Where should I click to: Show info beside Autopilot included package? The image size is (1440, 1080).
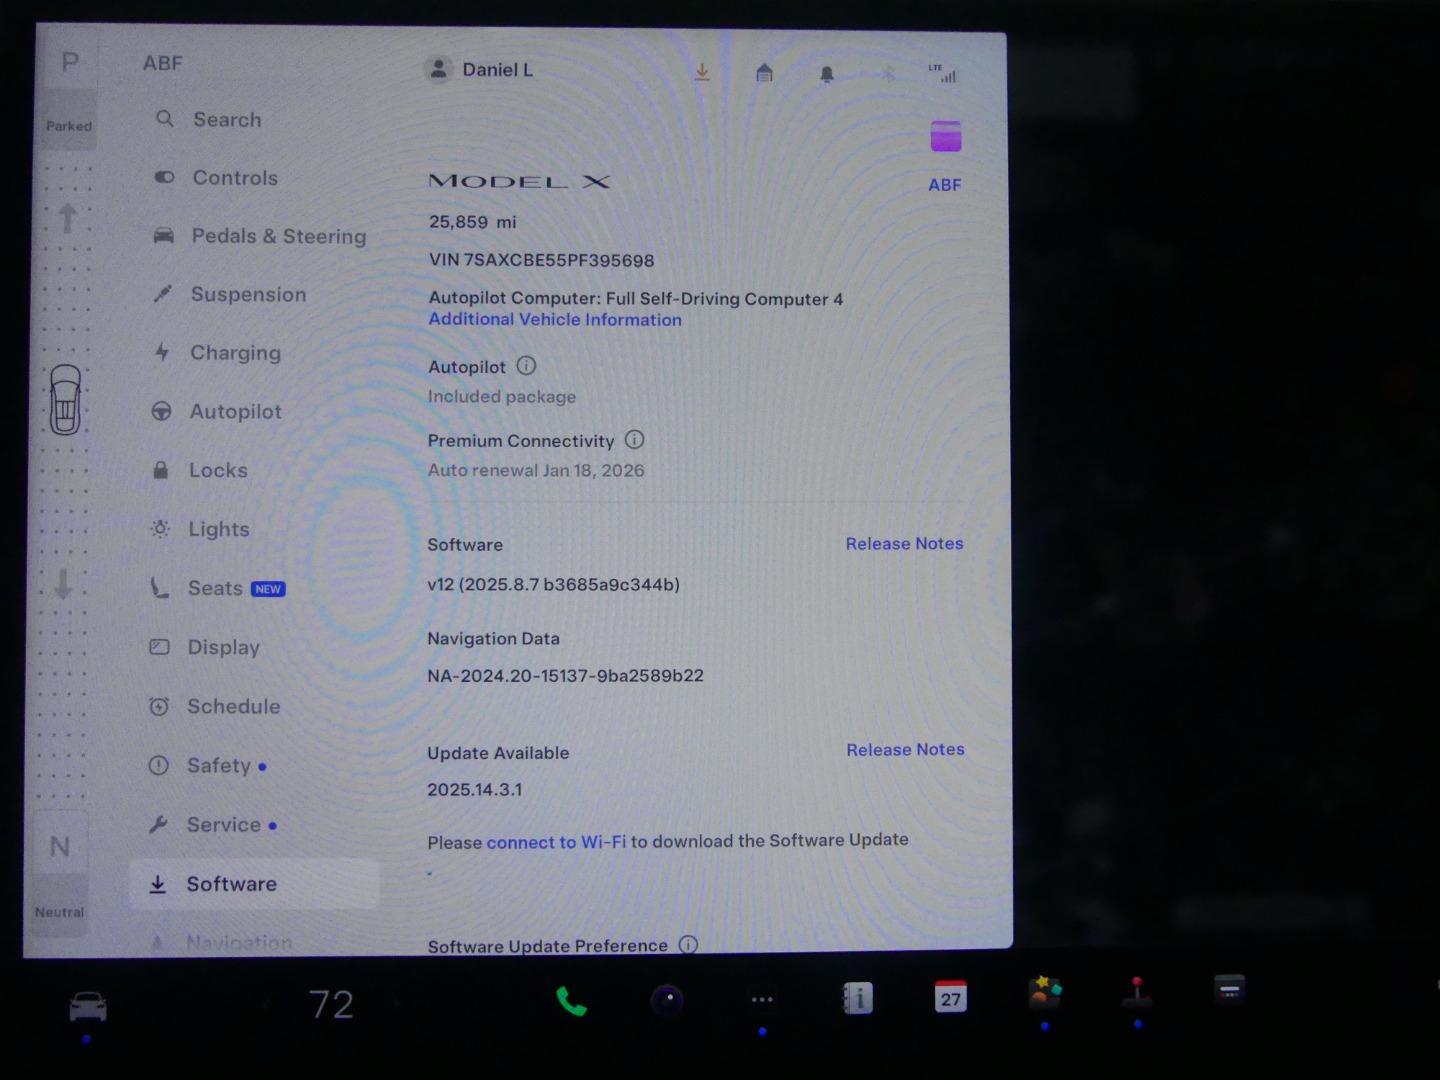tap(526, 366)
